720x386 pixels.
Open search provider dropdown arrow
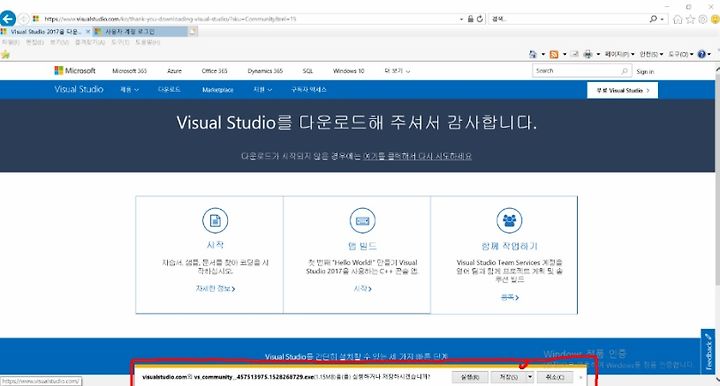(x=662, y=19)
